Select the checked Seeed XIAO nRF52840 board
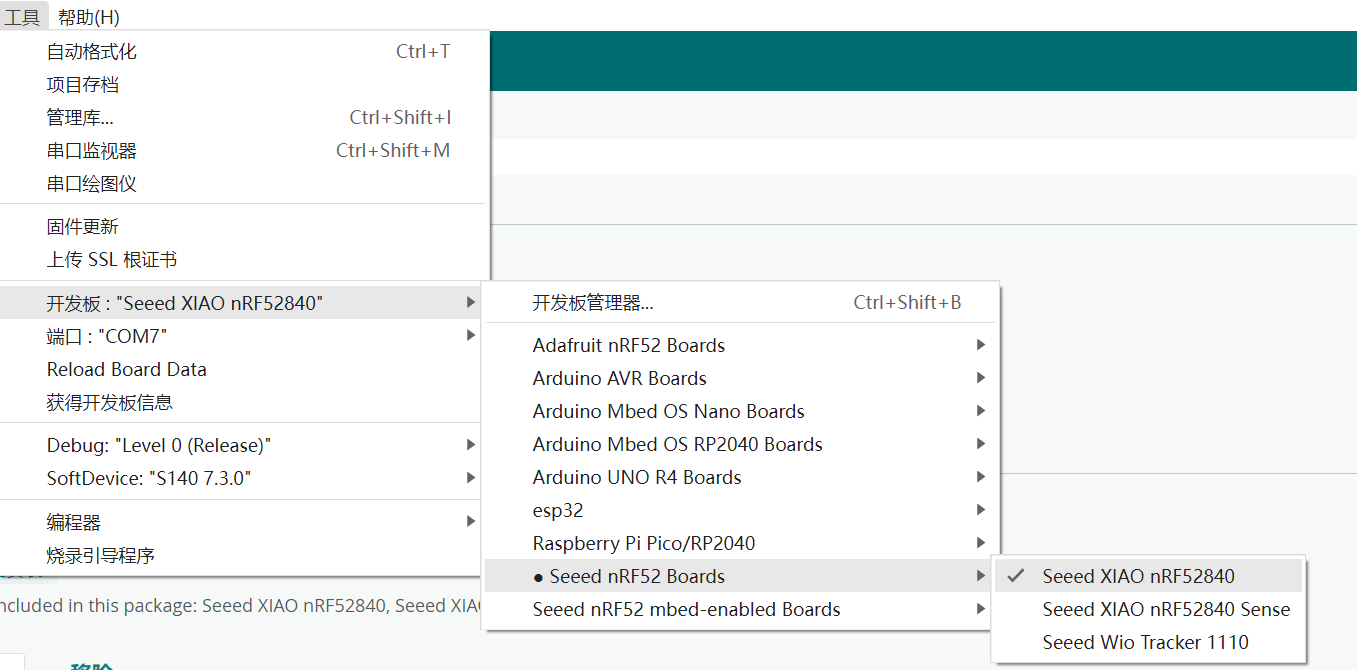The height and width of the screenshot is (670, 1357). coord(1148,577)
